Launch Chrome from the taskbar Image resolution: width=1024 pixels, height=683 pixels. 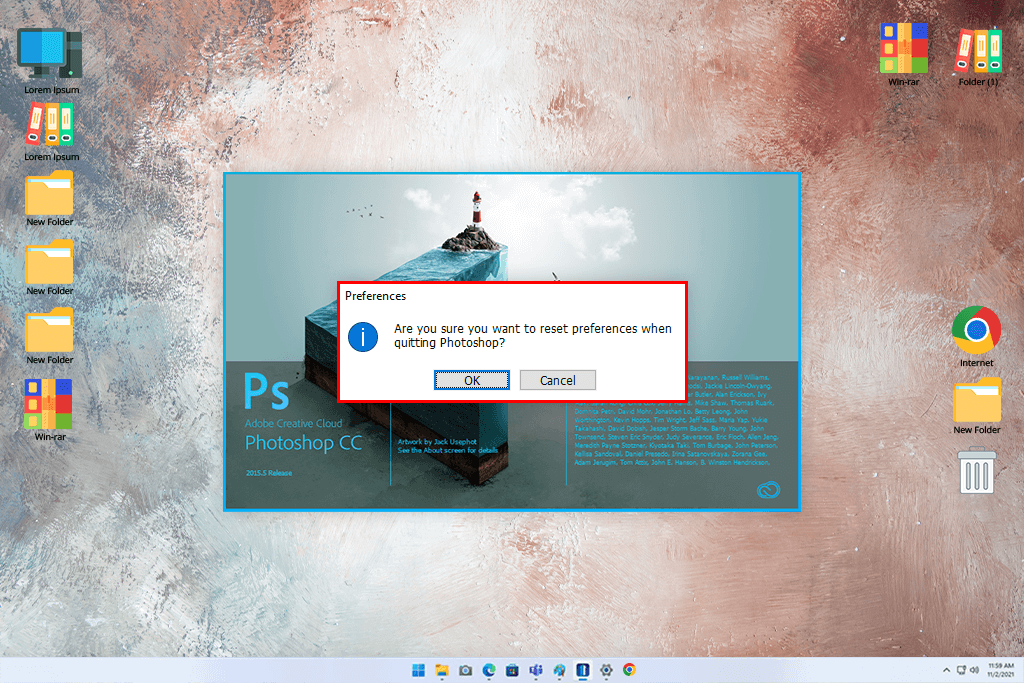(630, 670)
